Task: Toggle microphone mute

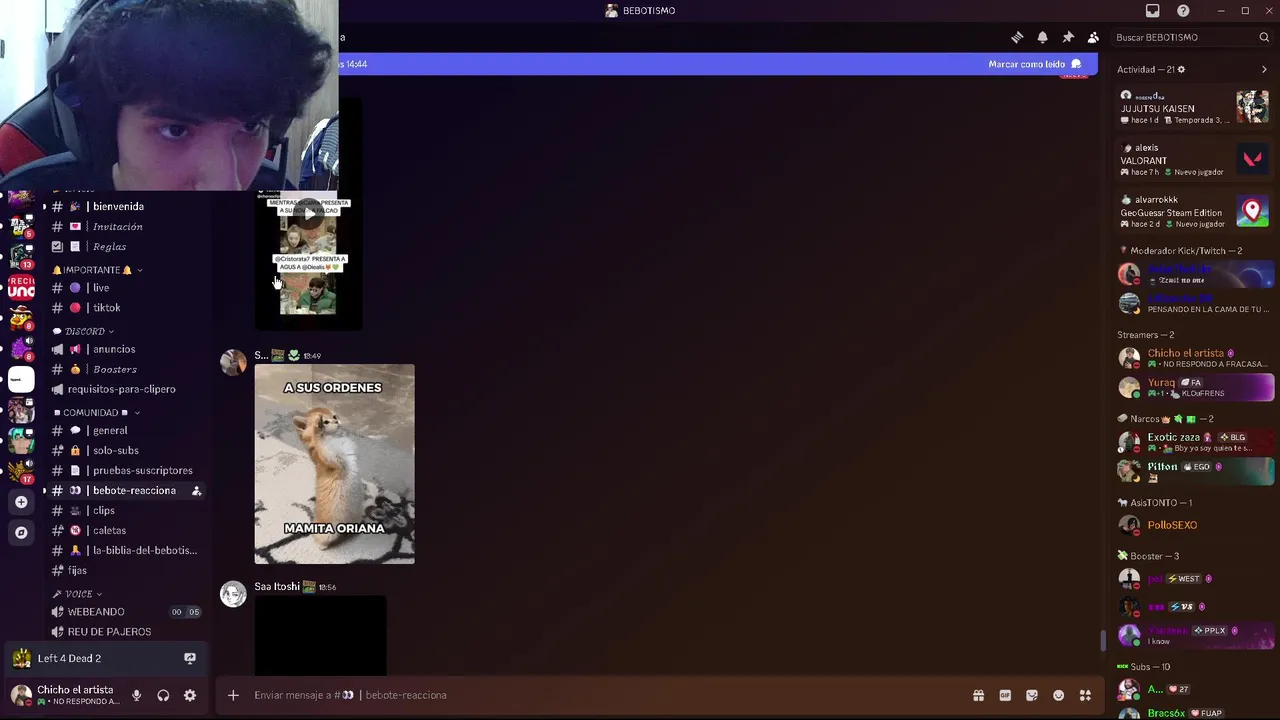Action: [136, 695]
